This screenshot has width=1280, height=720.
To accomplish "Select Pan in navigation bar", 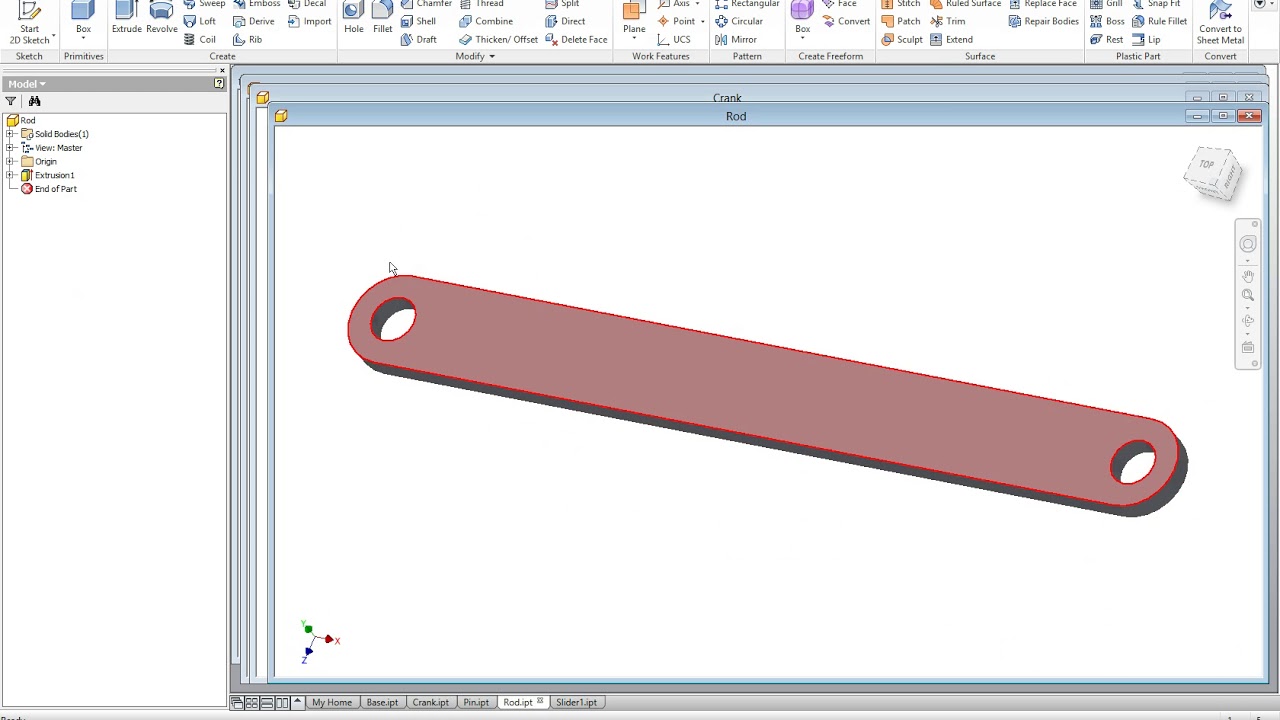I will [1247, 276].
